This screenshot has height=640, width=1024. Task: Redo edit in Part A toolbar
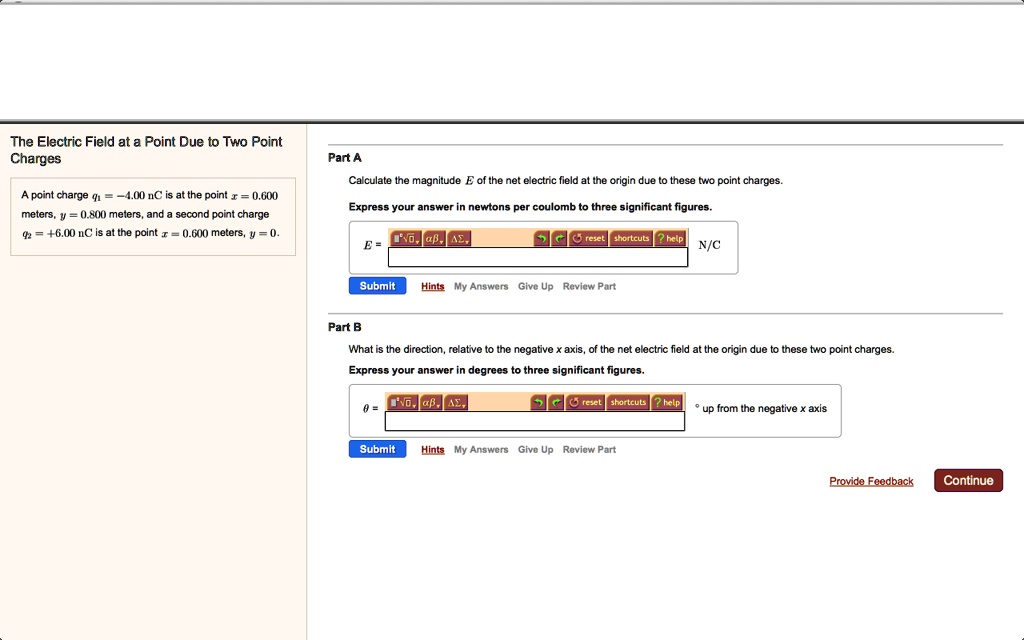[559, 238]
